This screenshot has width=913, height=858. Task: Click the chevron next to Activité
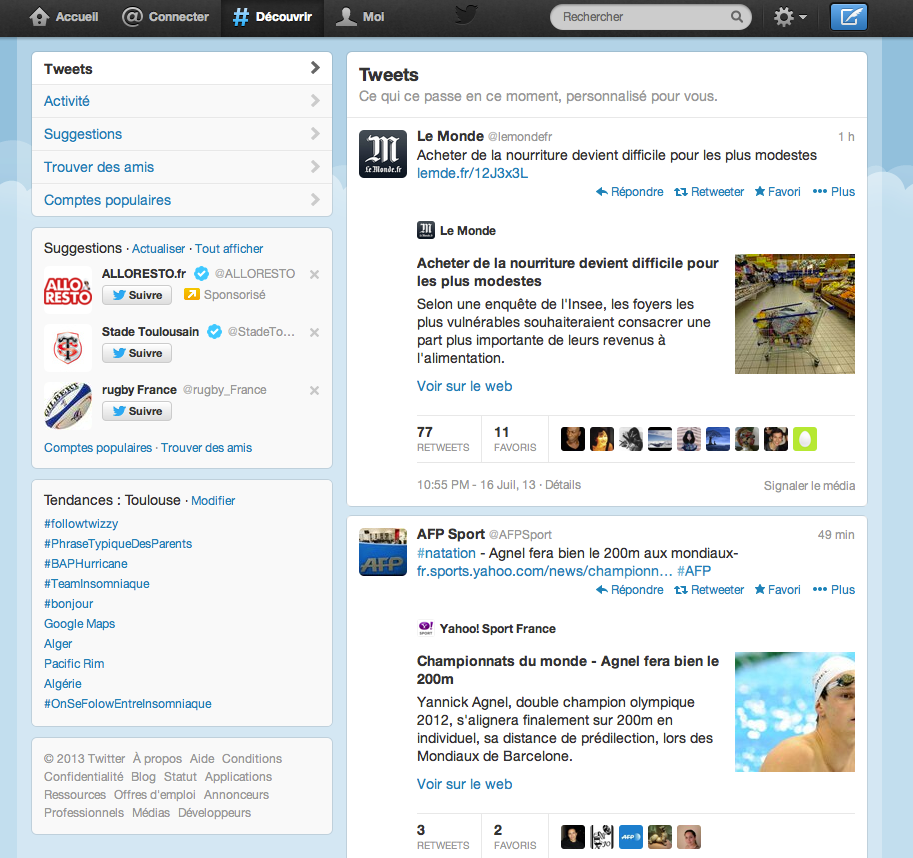click(315, 101)
